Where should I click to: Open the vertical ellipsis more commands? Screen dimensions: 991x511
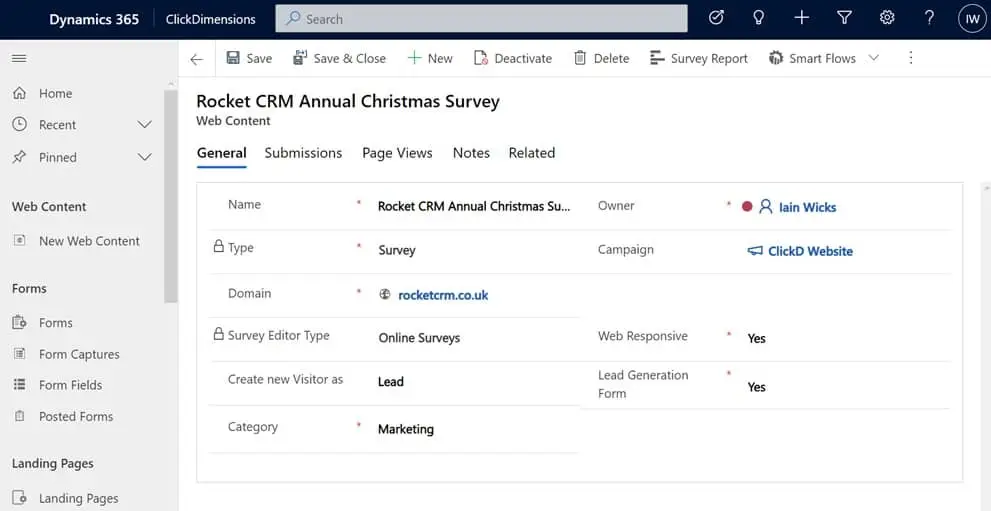911,58
